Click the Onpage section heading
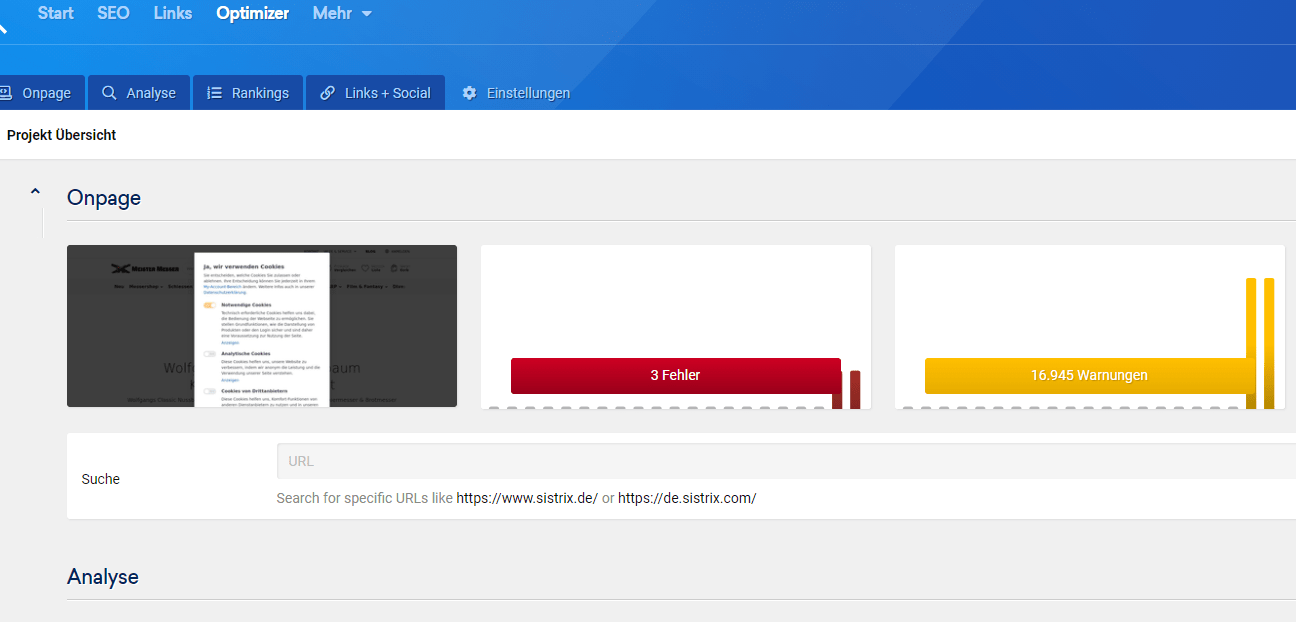The height and width of the screenshot is (622, 1296). click(x=104, y=198)
